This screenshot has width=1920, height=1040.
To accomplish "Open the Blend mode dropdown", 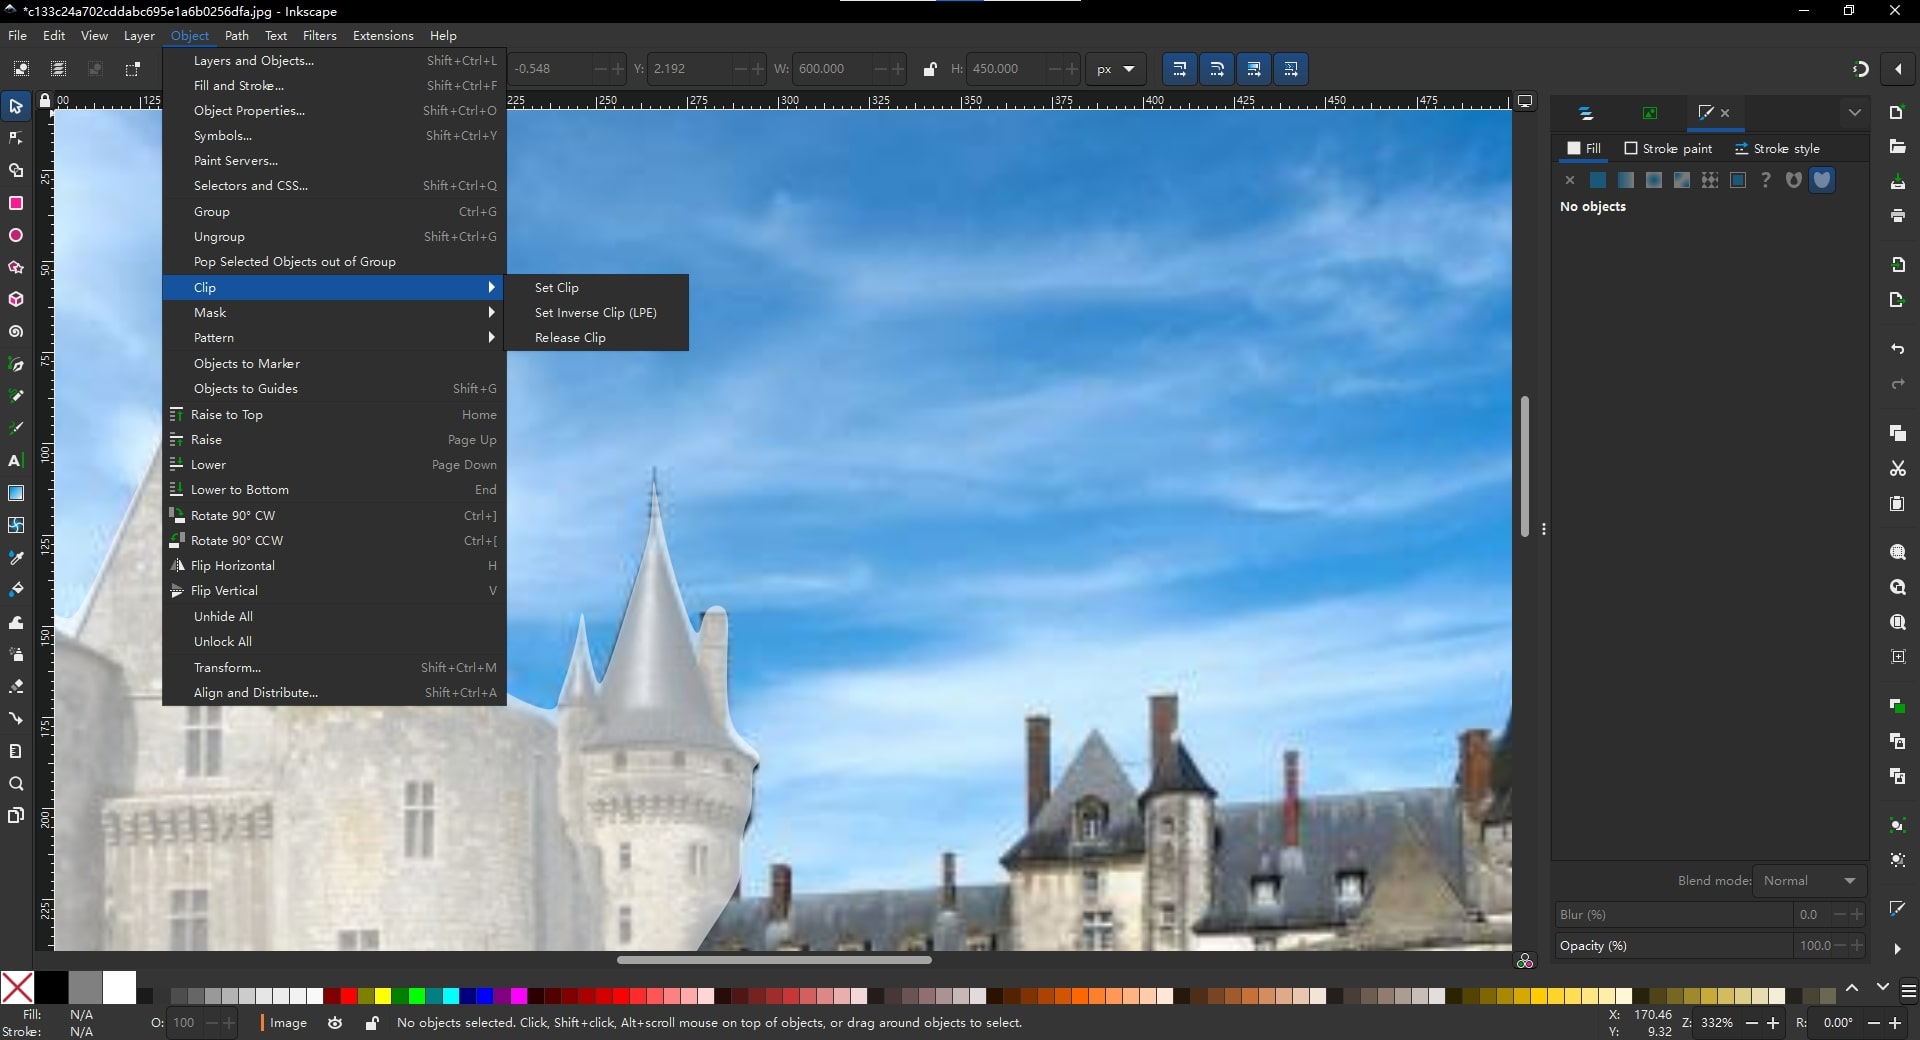I will (x=1808, y=881).
